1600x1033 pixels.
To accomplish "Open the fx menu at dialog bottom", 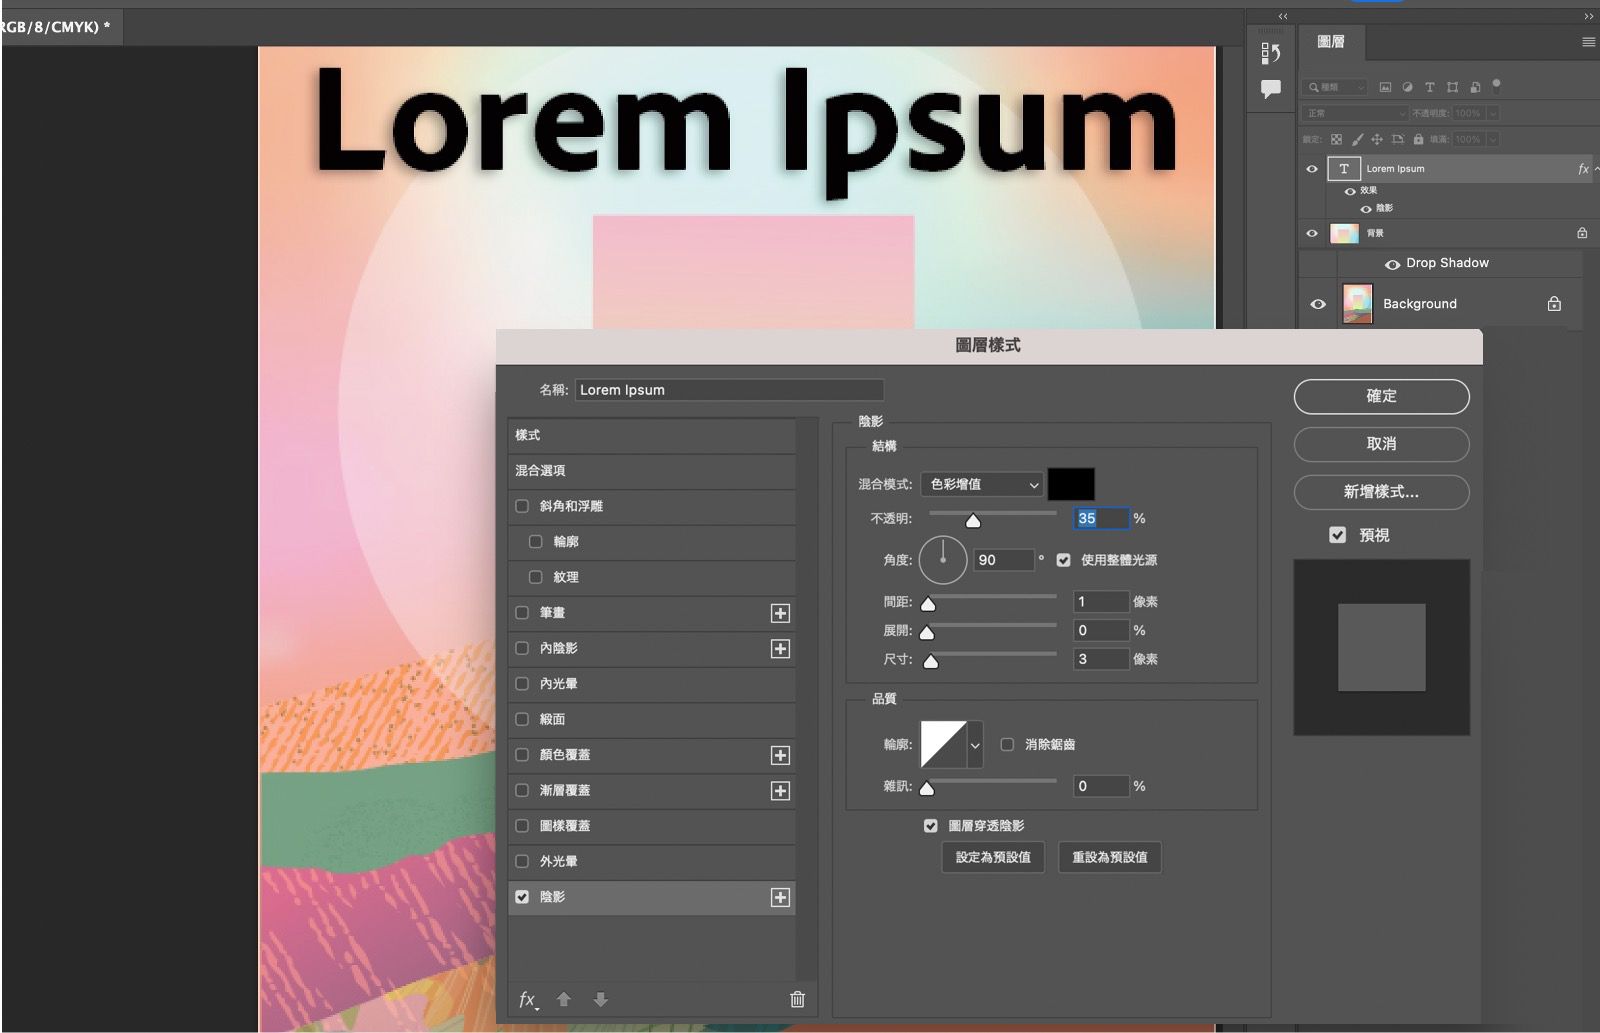I will [528, 999].
